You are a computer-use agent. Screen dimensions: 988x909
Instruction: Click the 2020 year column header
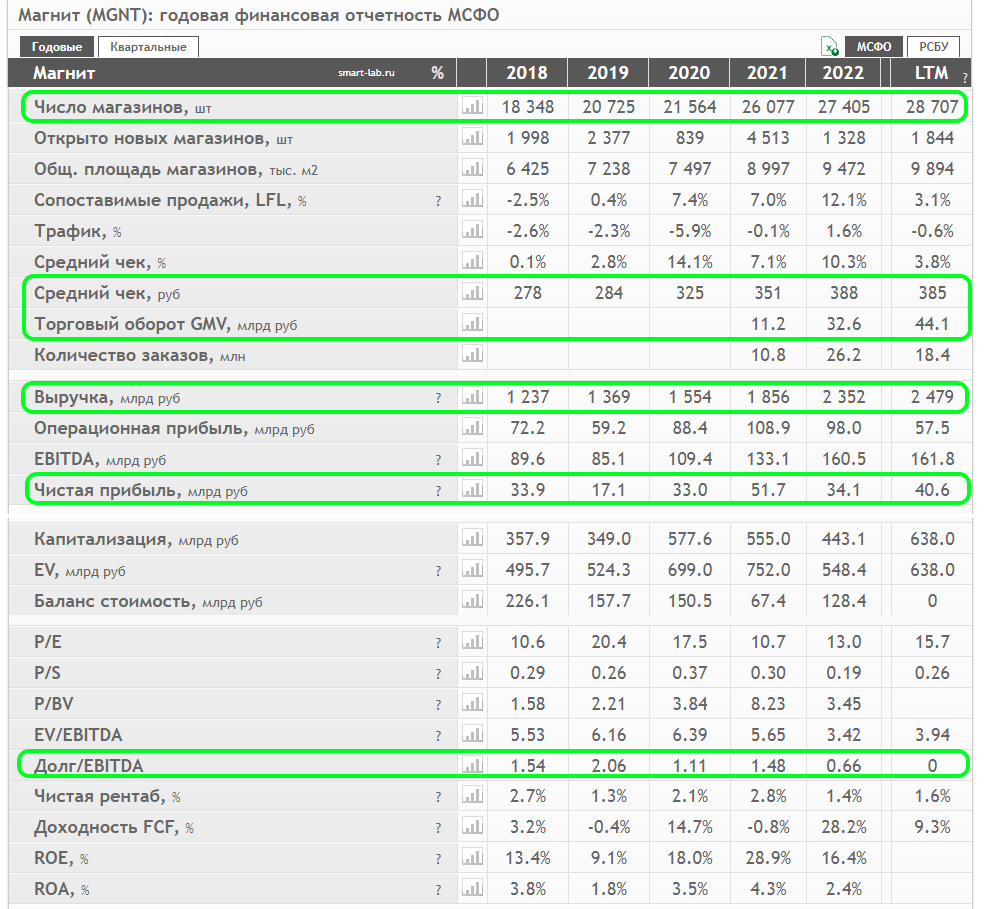[x=689, y=73]
